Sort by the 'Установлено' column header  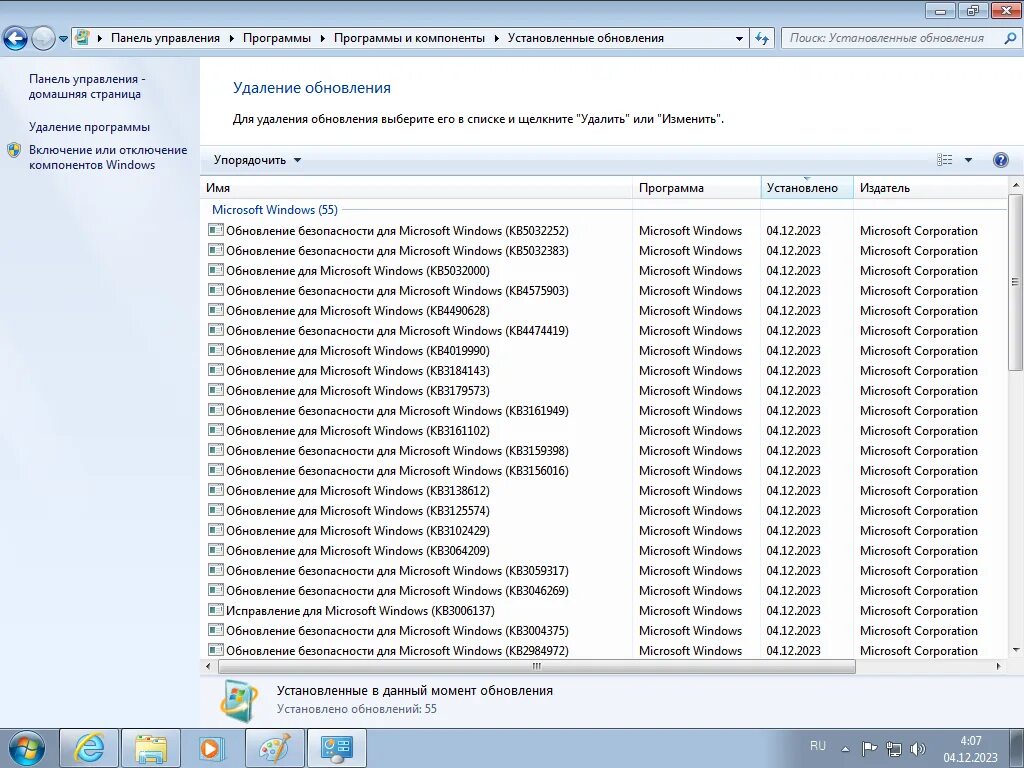(807, 187)
